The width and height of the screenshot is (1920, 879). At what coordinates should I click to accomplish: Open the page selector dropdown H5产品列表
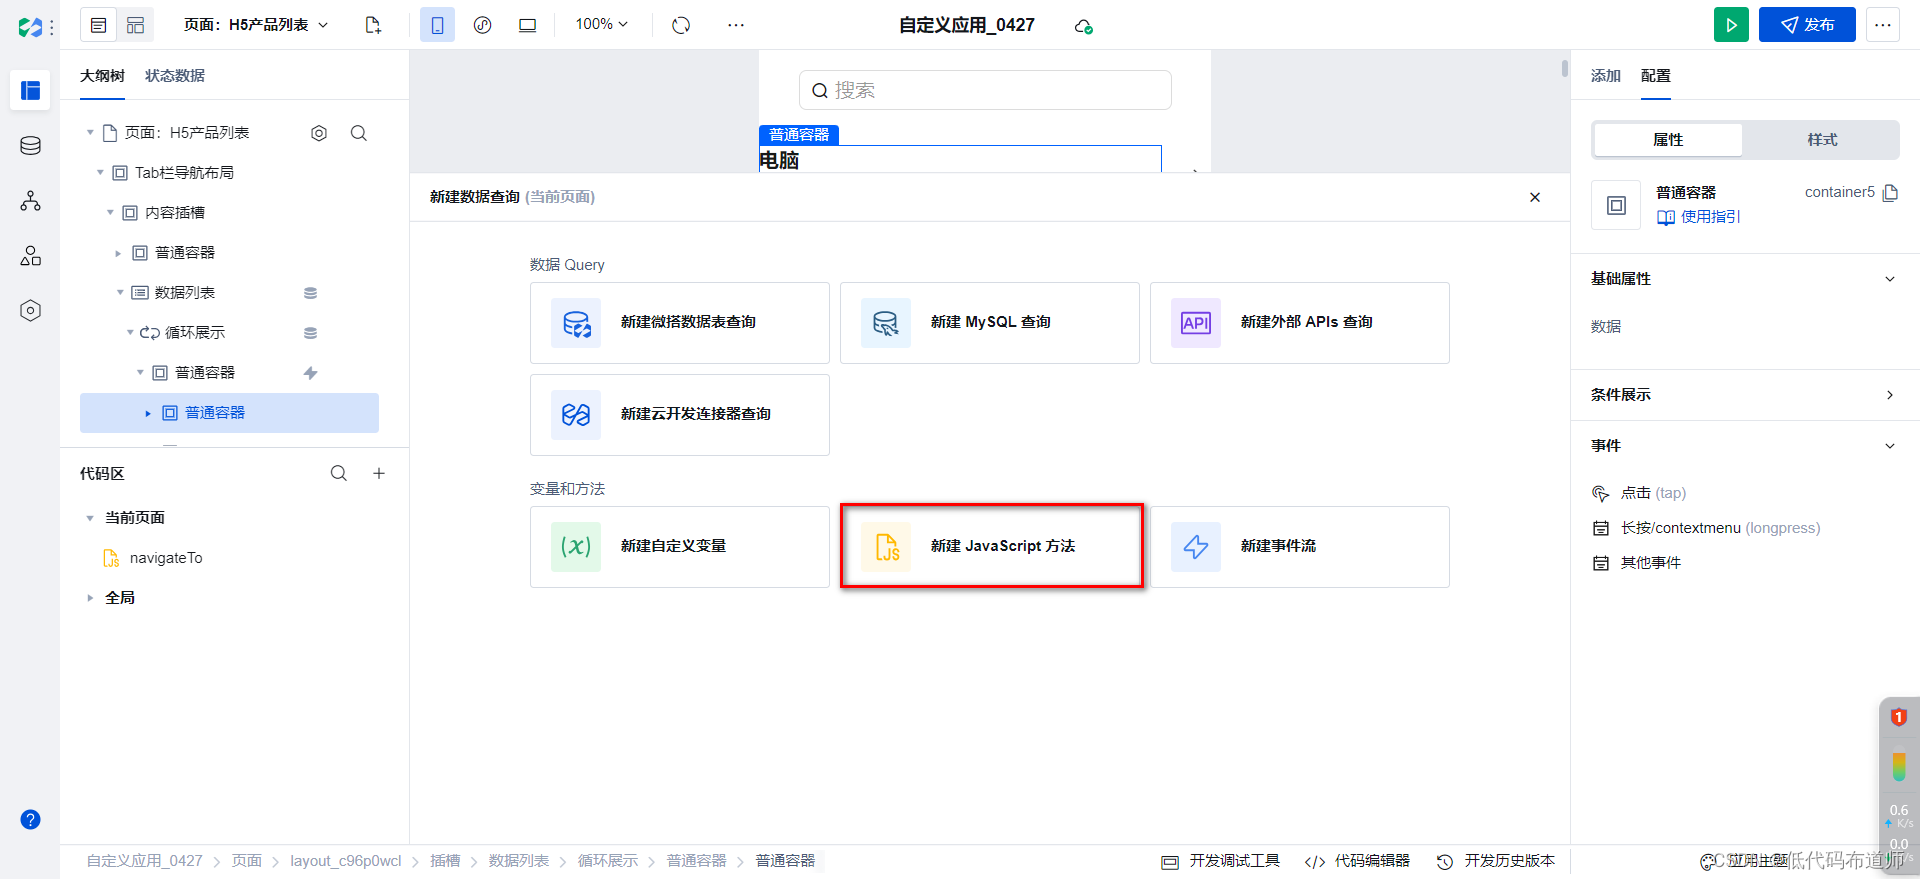click(x=256, y=25)
